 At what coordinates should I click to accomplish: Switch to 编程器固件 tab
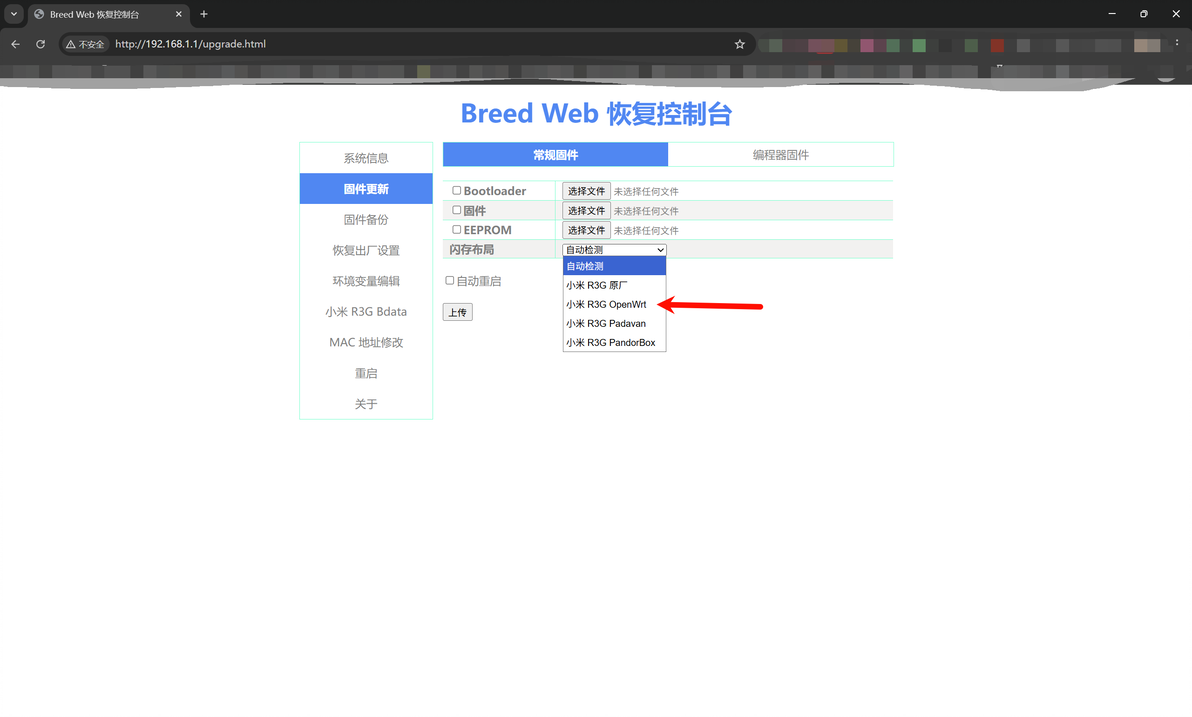[x=781, y=154]
